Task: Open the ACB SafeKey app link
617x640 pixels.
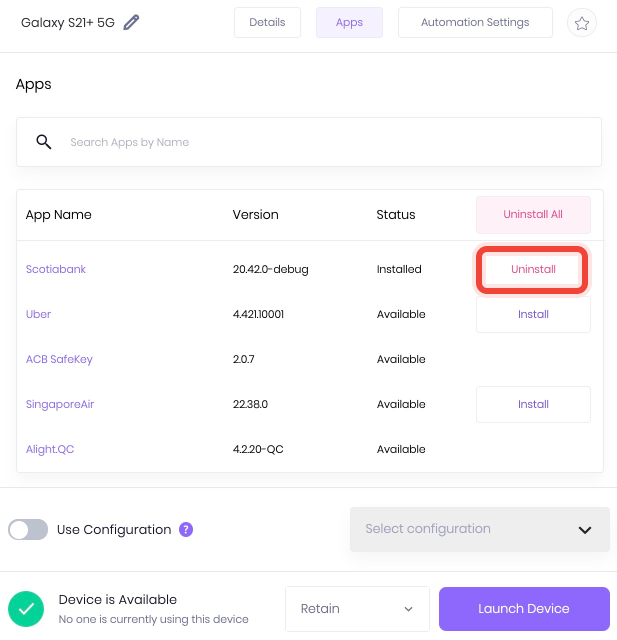Action: (59, 359)
